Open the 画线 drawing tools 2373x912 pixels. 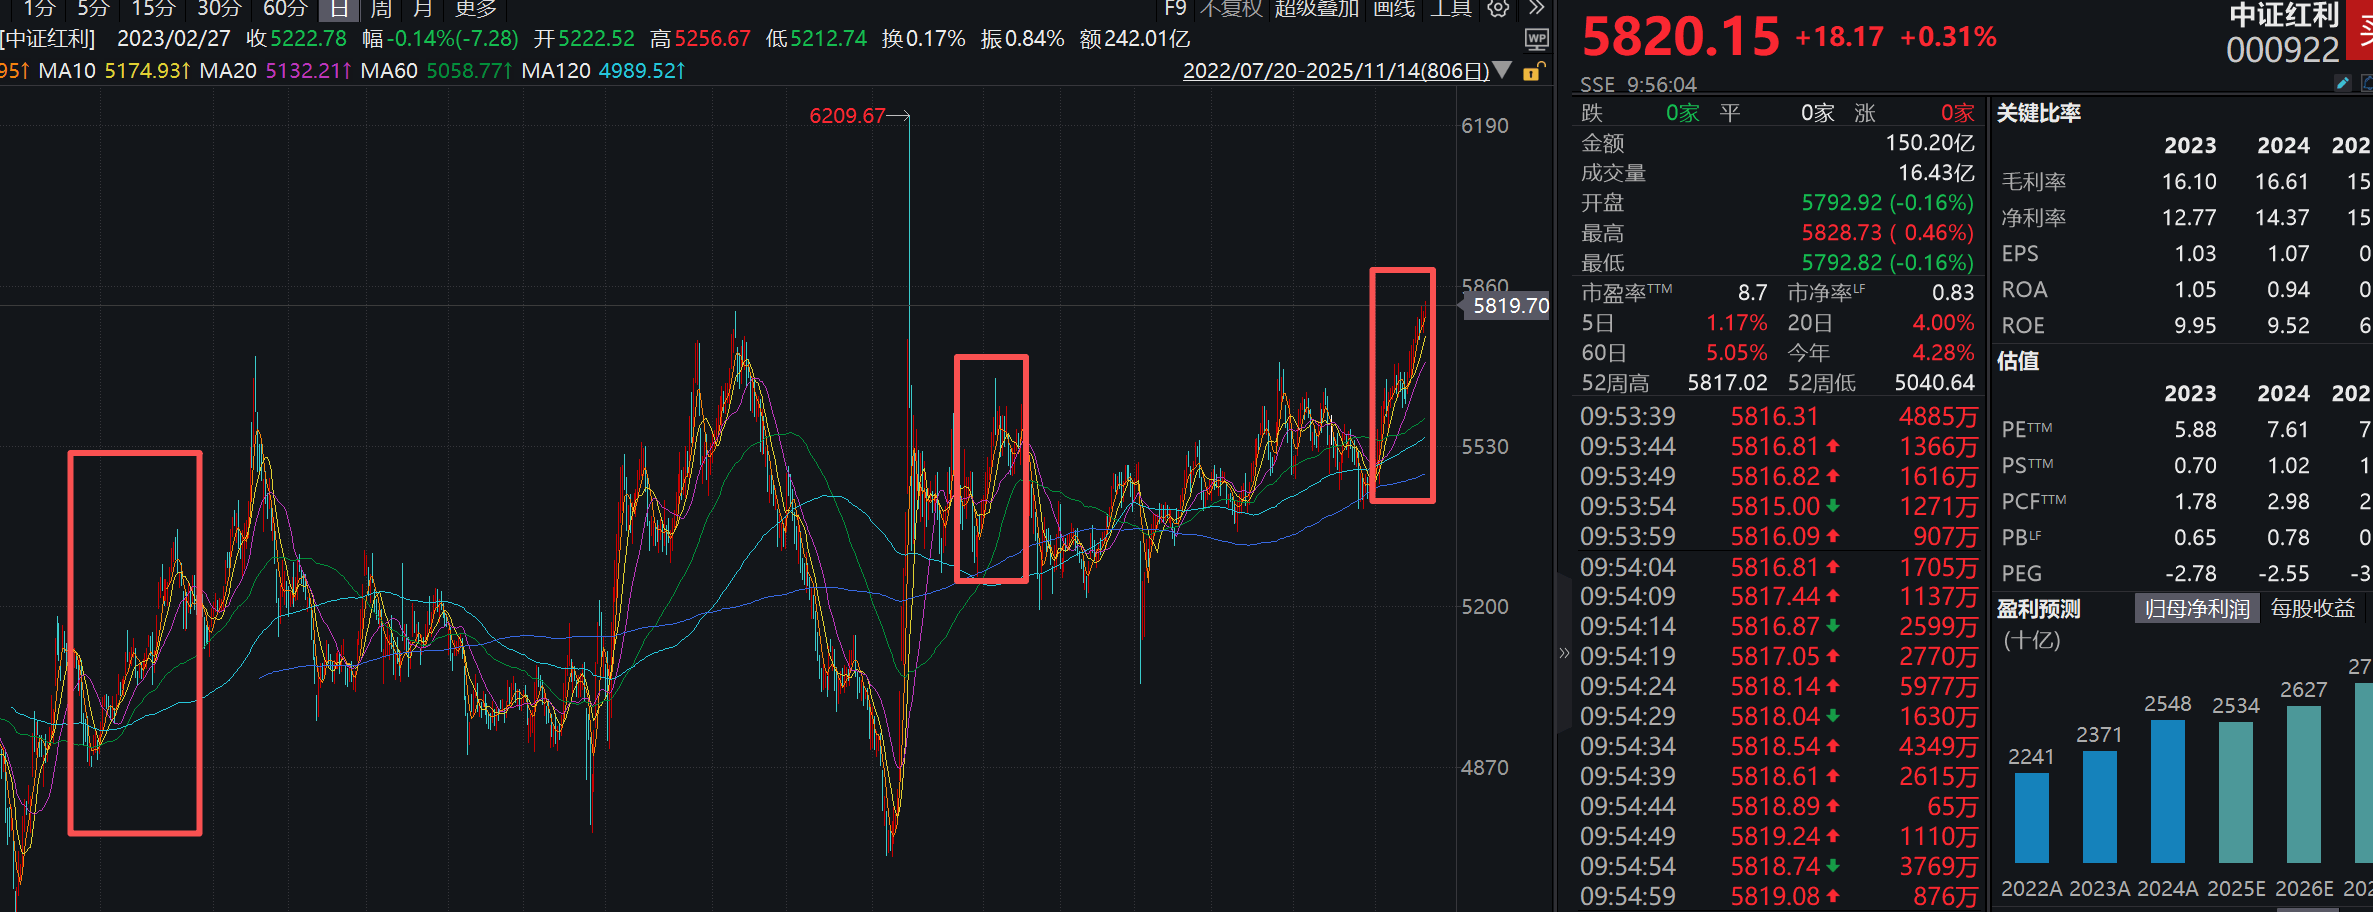click(x=1394, y=9)
